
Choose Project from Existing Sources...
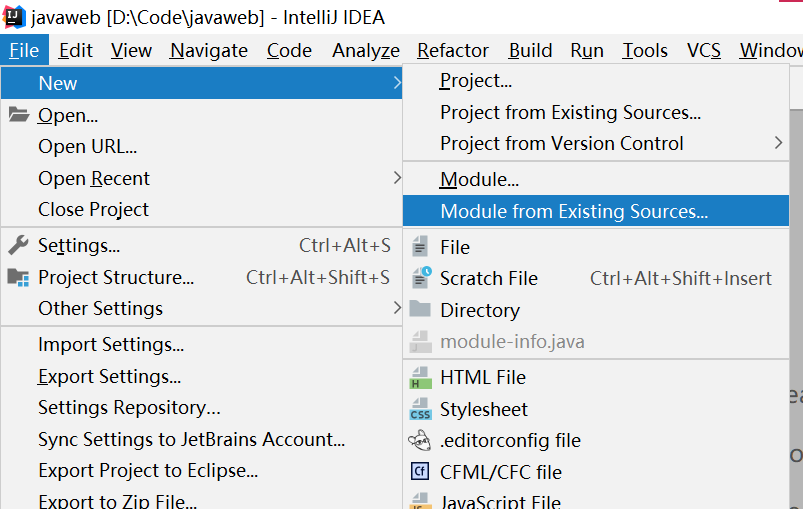(596, 112)
